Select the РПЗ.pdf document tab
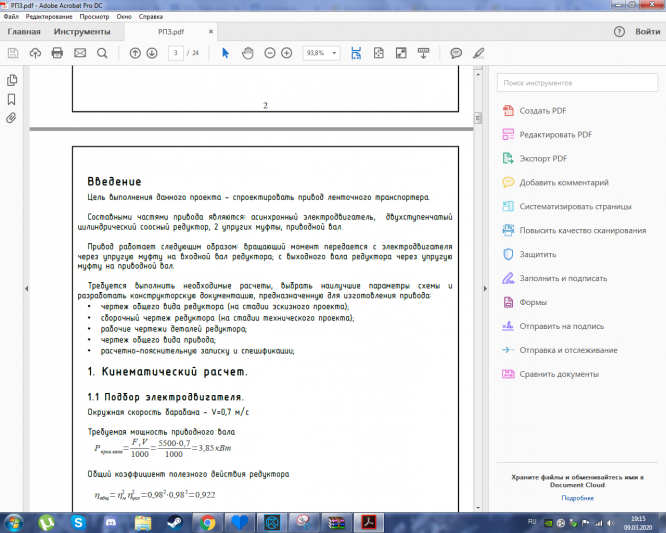666x533 pixels. point(171,31)
